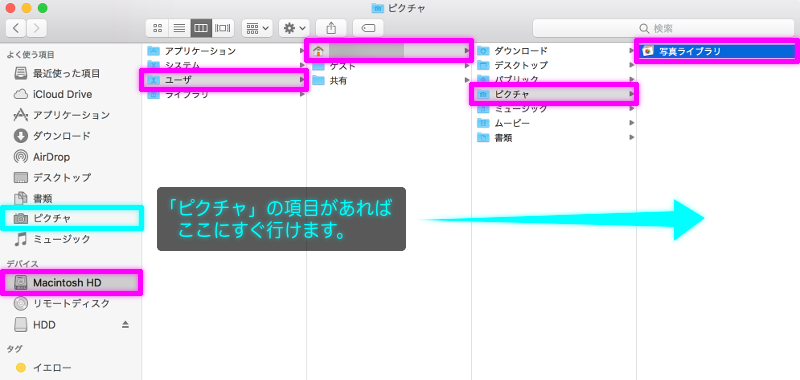Click the disclosure arrow beside the 書類 folder

pyautogui.click(x=632, y=138)
